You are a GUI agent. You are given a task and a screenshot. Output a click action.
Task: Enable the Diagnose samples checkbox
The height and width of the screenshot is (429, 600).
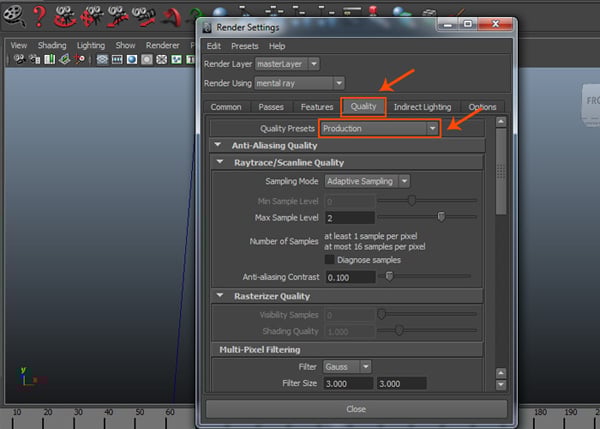(329, 259)
